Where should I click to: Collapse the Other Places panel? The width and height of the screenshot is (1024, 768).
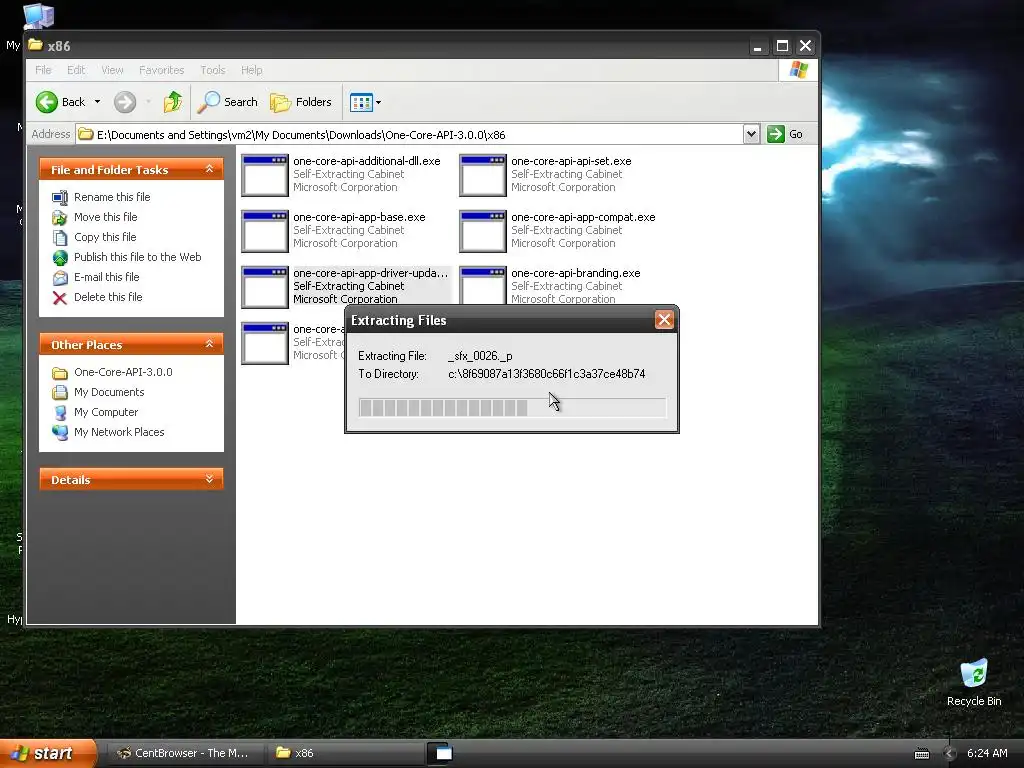tap(209, 344)
